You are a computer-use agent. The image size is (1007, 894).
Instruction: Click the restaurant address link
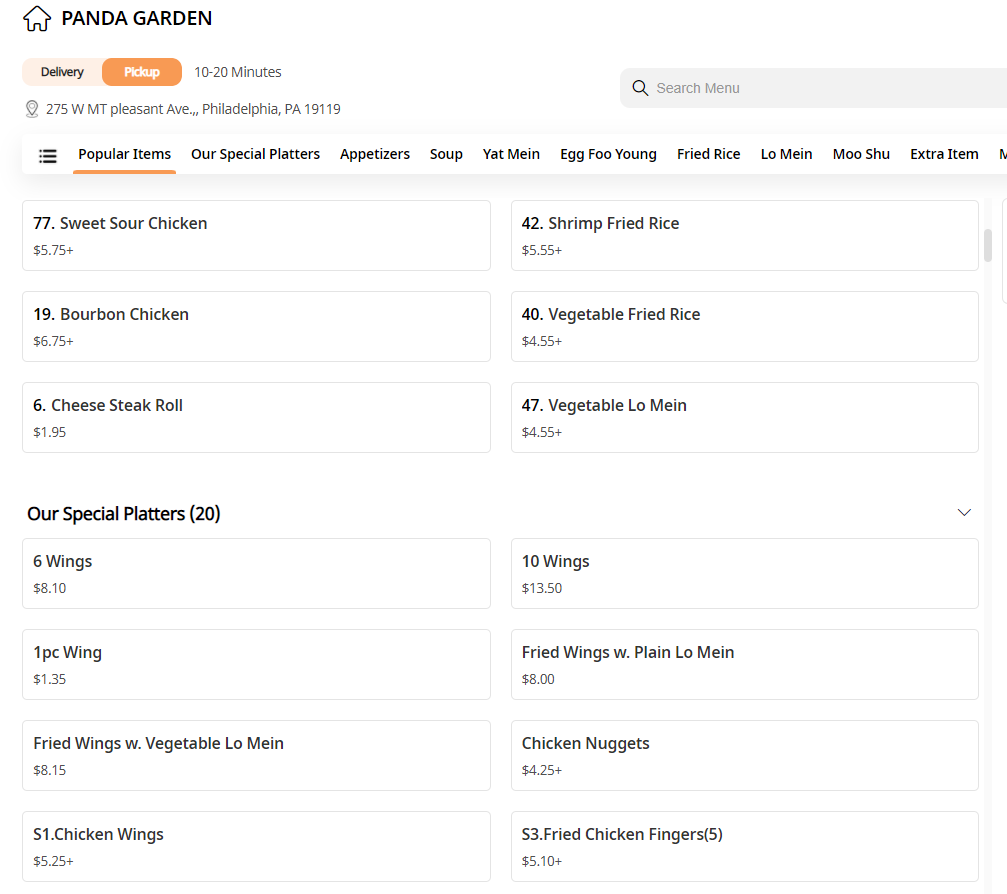pos(193,109)
